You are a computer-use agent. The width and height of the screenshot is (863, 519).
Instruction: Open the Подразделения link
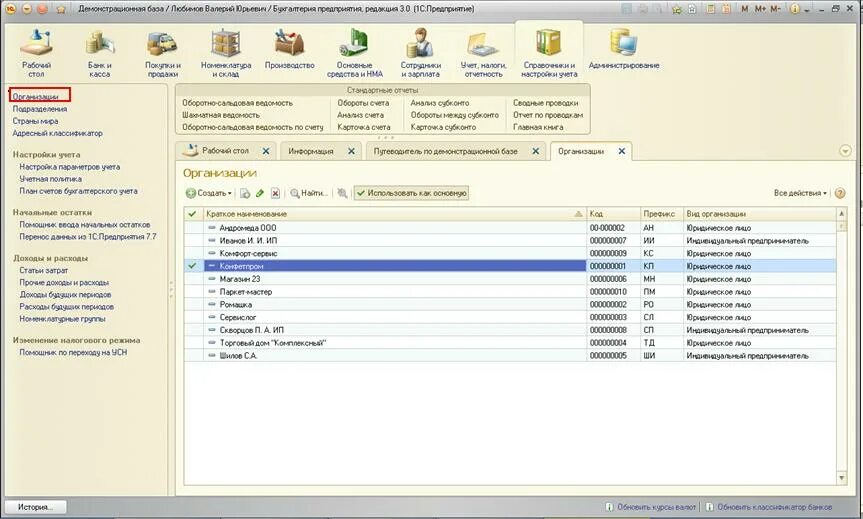40,109
